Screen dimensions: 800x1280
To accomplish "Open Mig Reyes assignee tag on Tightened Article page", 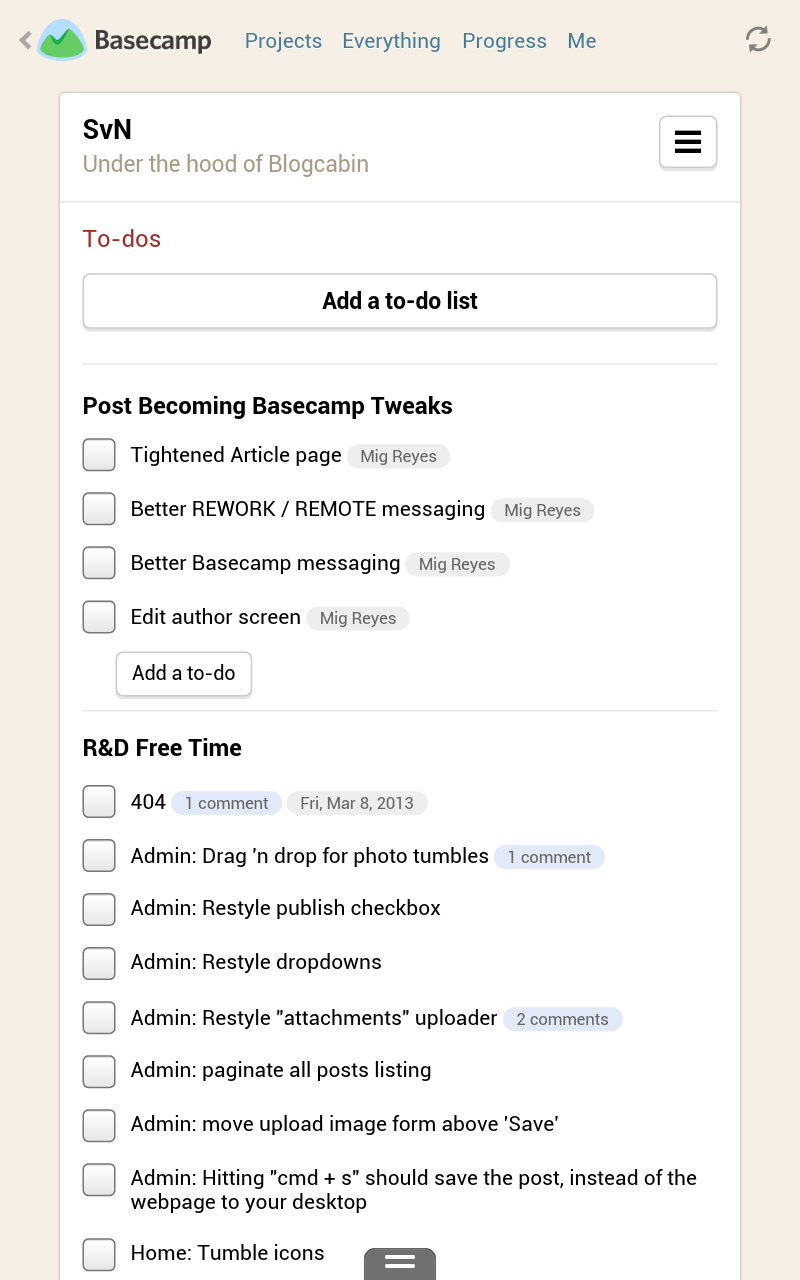I will [398, 456].
